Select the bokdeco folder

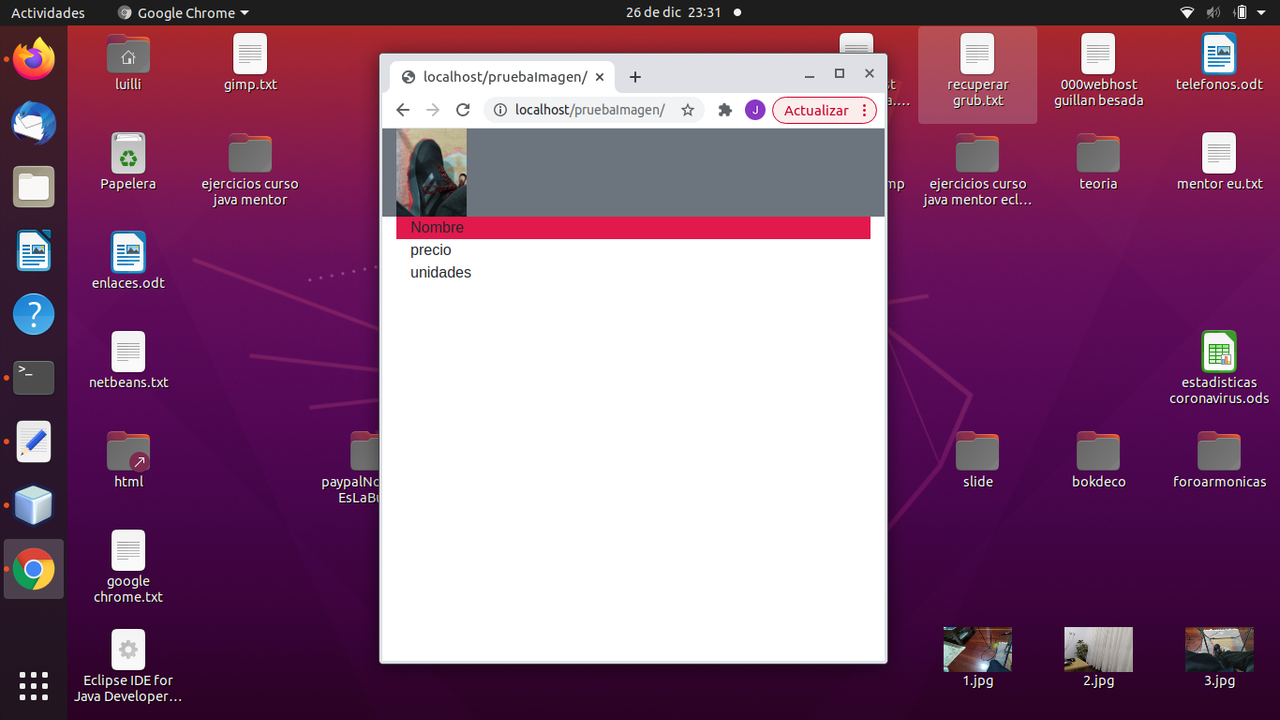[1098, 459]
